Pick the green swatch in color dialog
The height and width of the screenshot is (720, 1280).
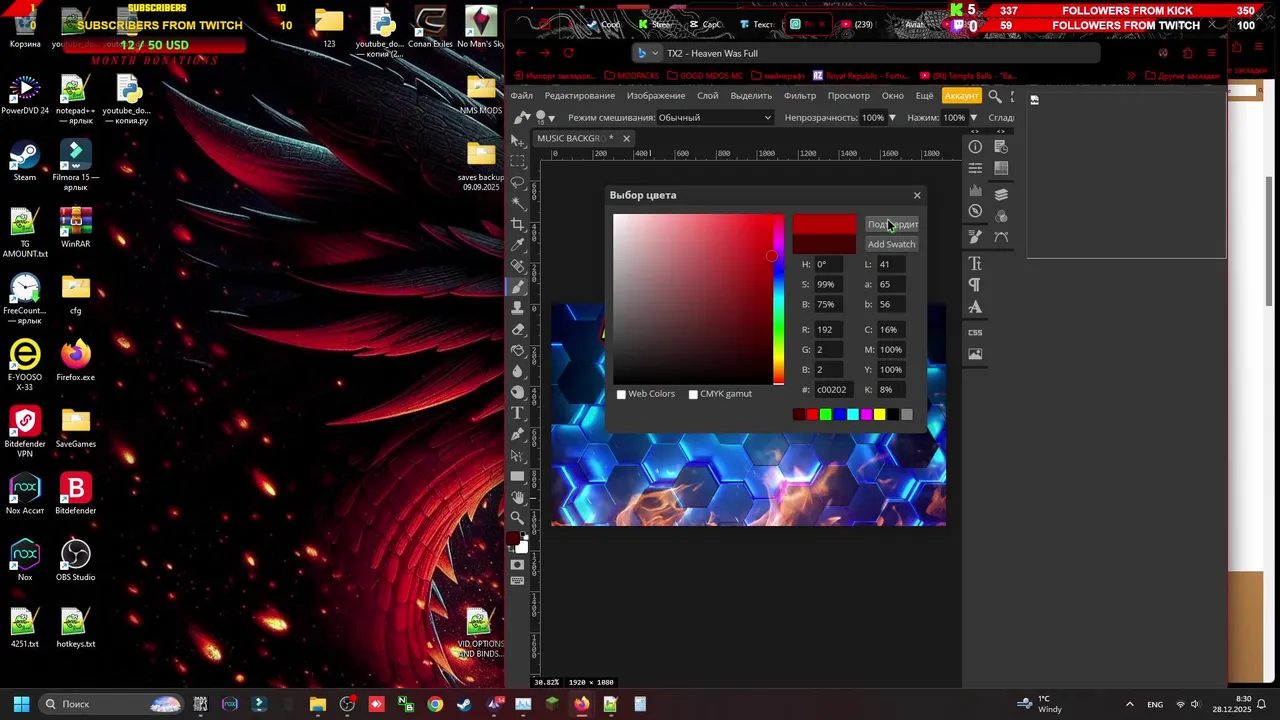[x=825, y=414]
